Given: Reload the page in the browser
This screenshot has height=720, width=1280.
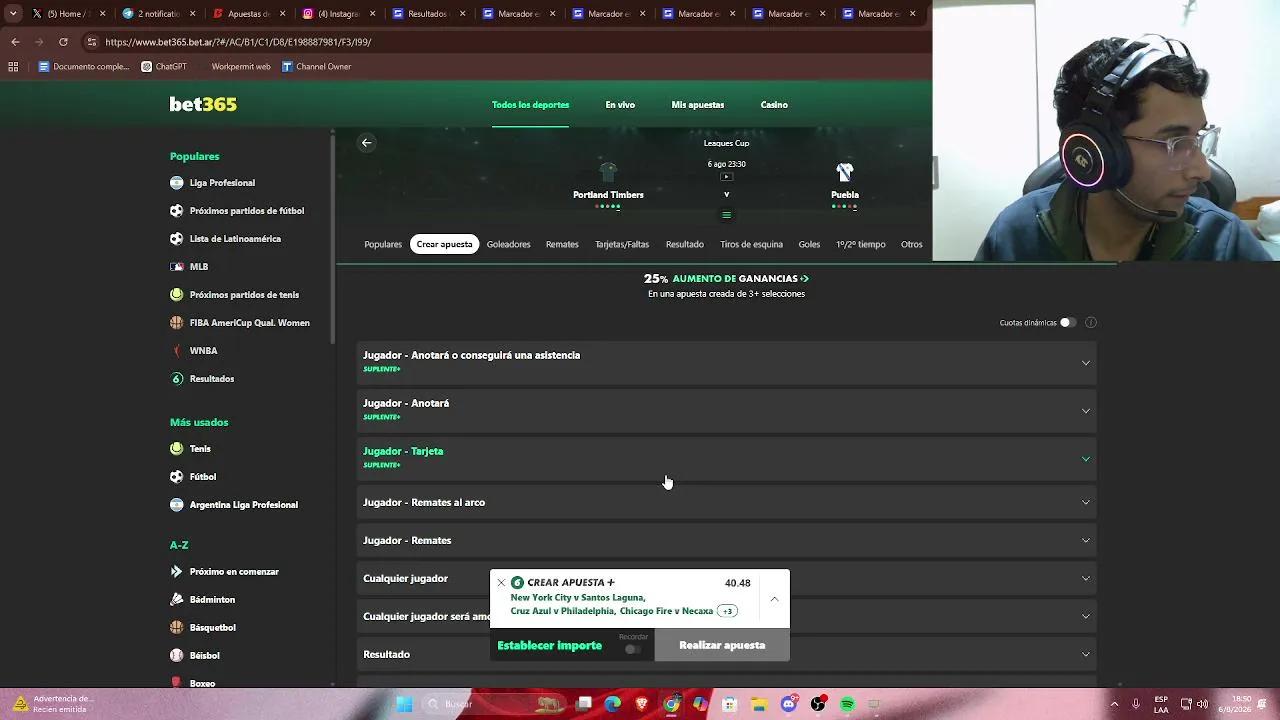Looking at the screenshot, I should 63,42.
